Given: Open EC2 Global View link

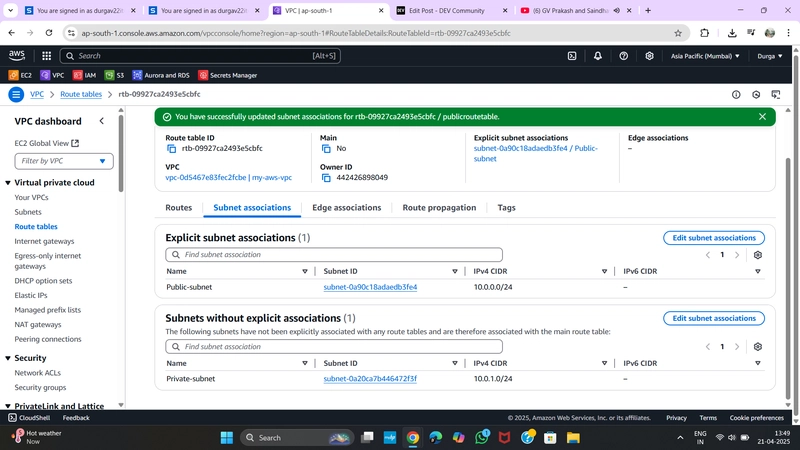Looking at the screenshot, I should [x=46, y=143].
